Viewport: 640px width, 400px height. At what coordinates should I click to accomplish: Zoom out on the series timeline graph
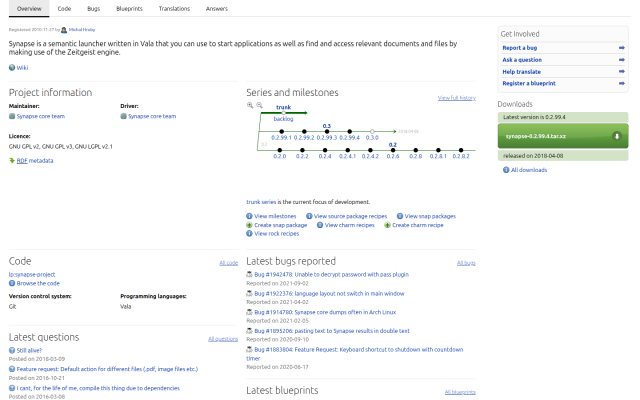pyautogui.click(x=259, y=105)
